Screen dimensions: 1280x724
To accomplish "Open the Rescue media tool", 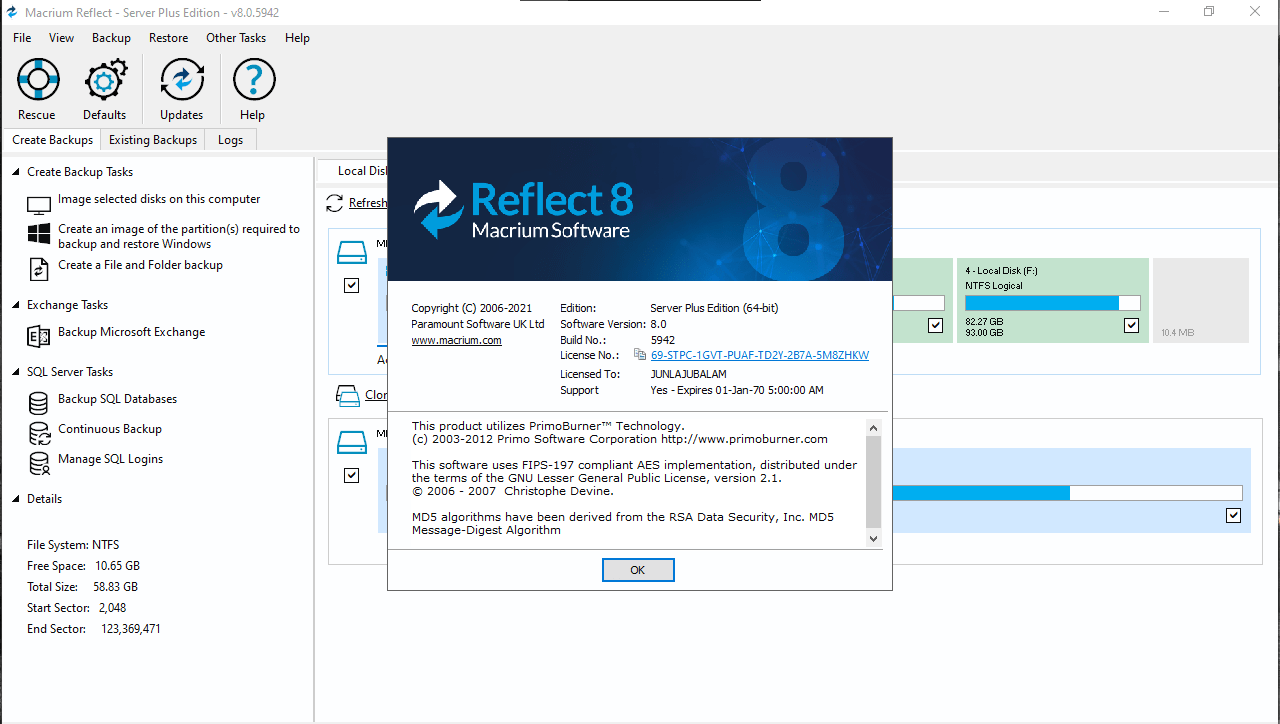I will click(38, 80).
